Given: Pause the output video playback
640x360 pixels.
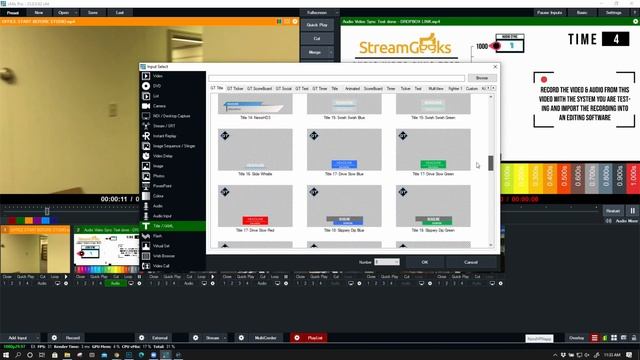Looking at the screenshot, I should pyautogui.click(x=633, y=211).
